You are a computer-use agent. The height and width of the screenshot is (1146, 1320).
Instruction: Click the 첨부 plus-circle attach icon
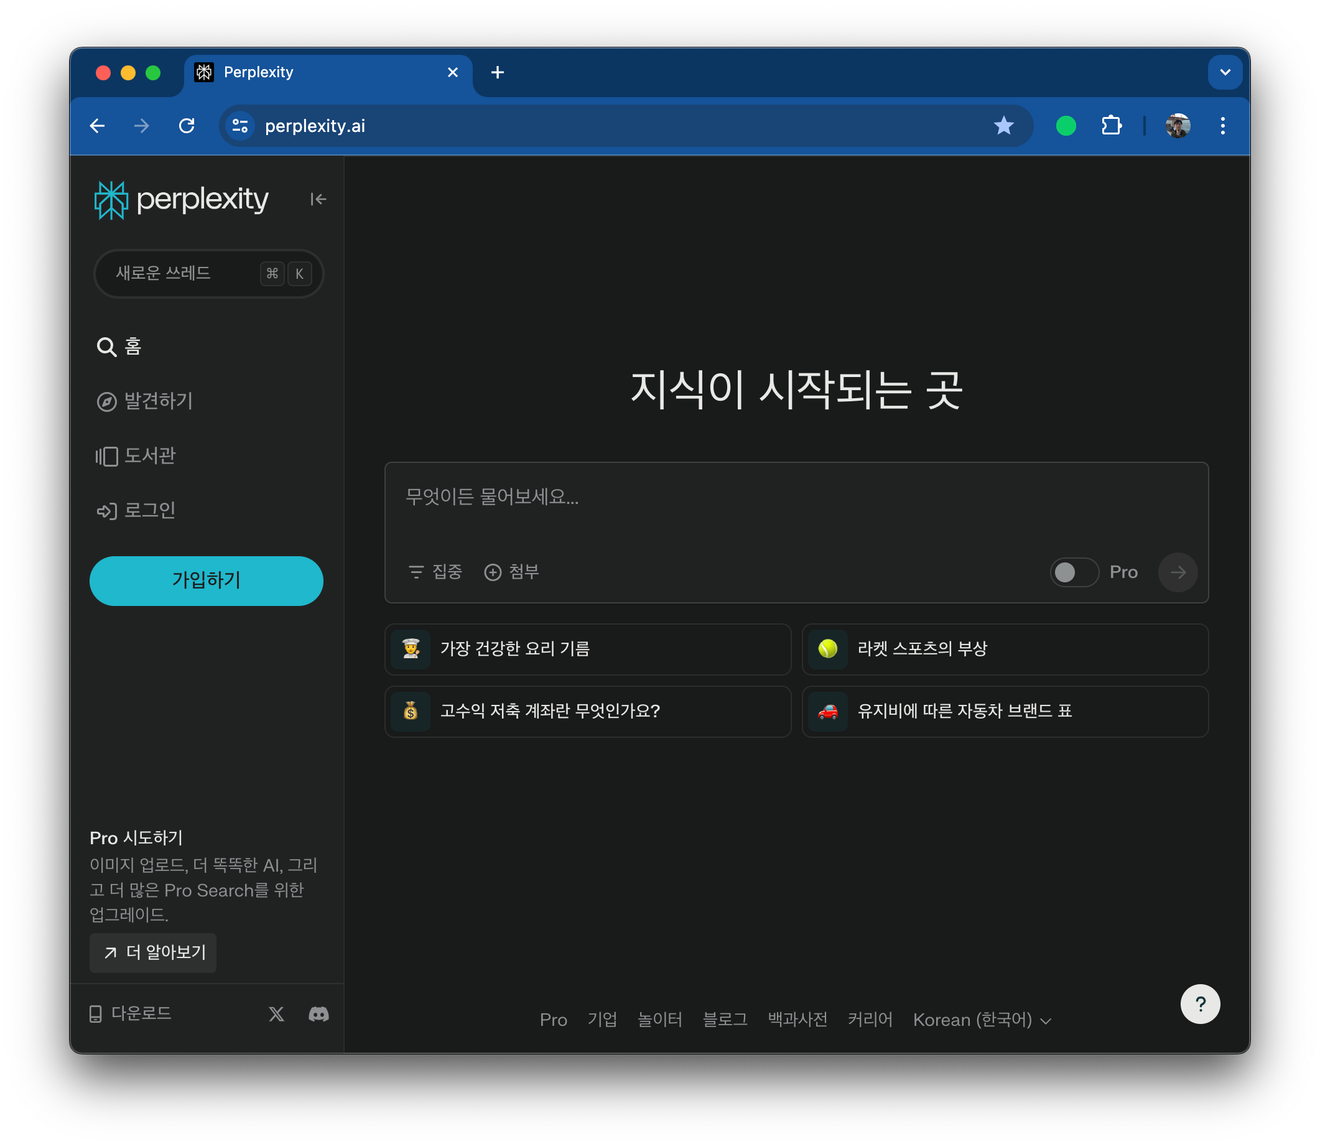[493, 572]
